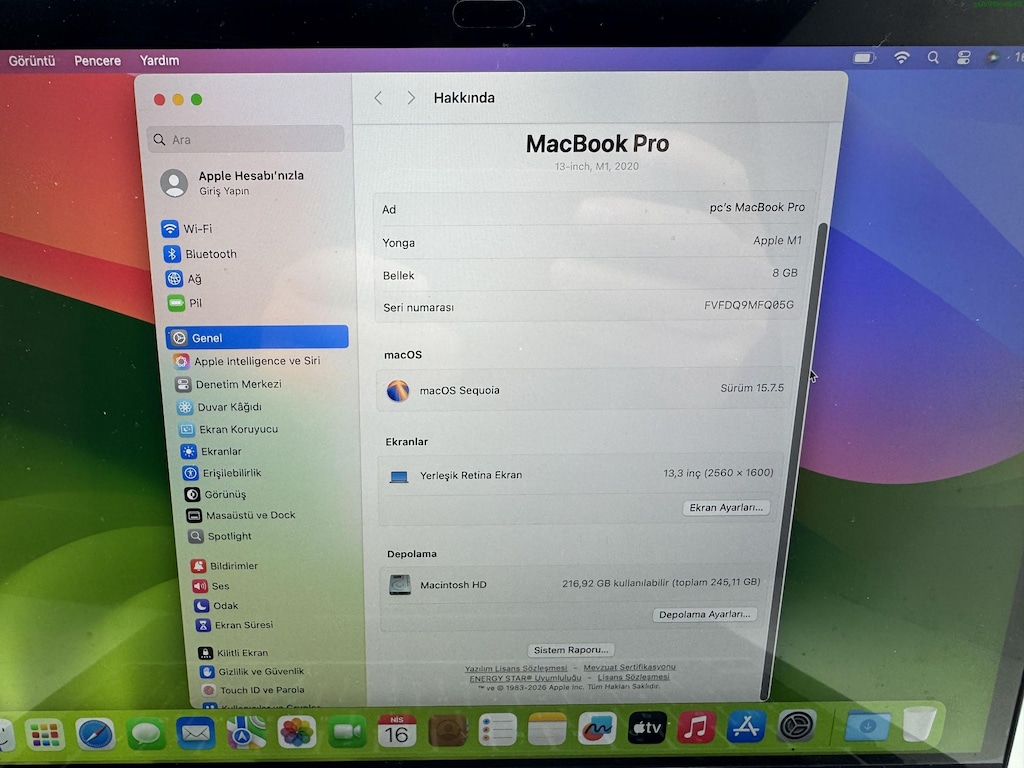Open the Lisans Sözleşmesi link
The image size is (1024, 768).
[x=633, y=677]
